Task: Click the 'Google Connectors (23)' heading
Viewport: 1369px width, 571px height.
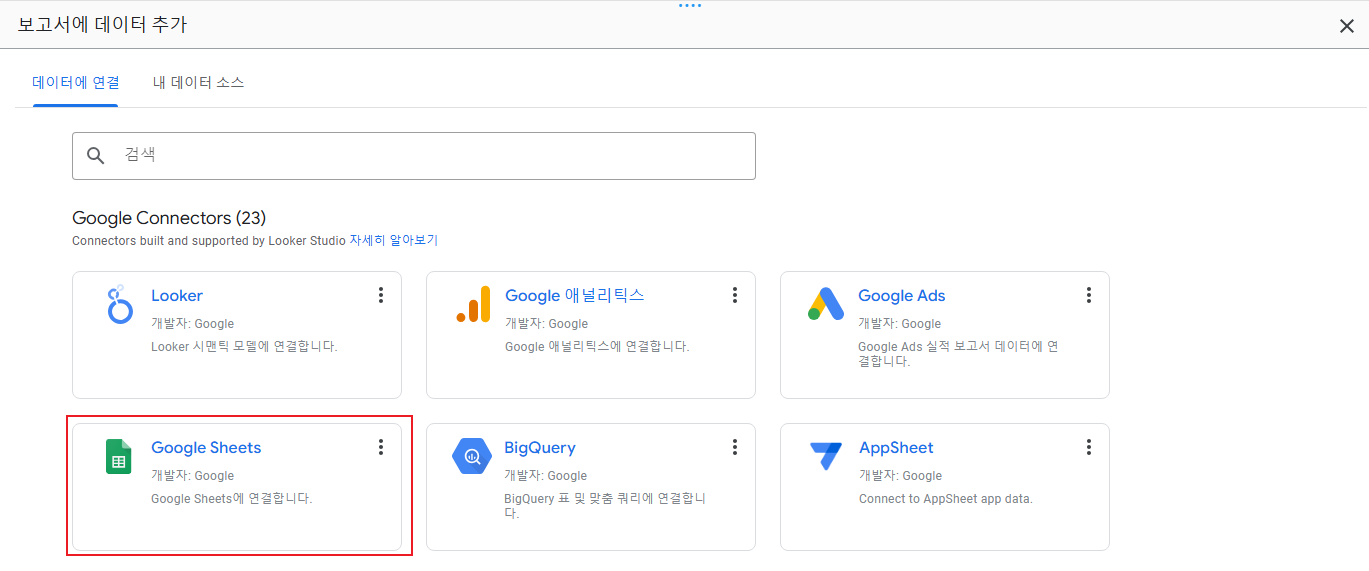Action: pos(169,218)
